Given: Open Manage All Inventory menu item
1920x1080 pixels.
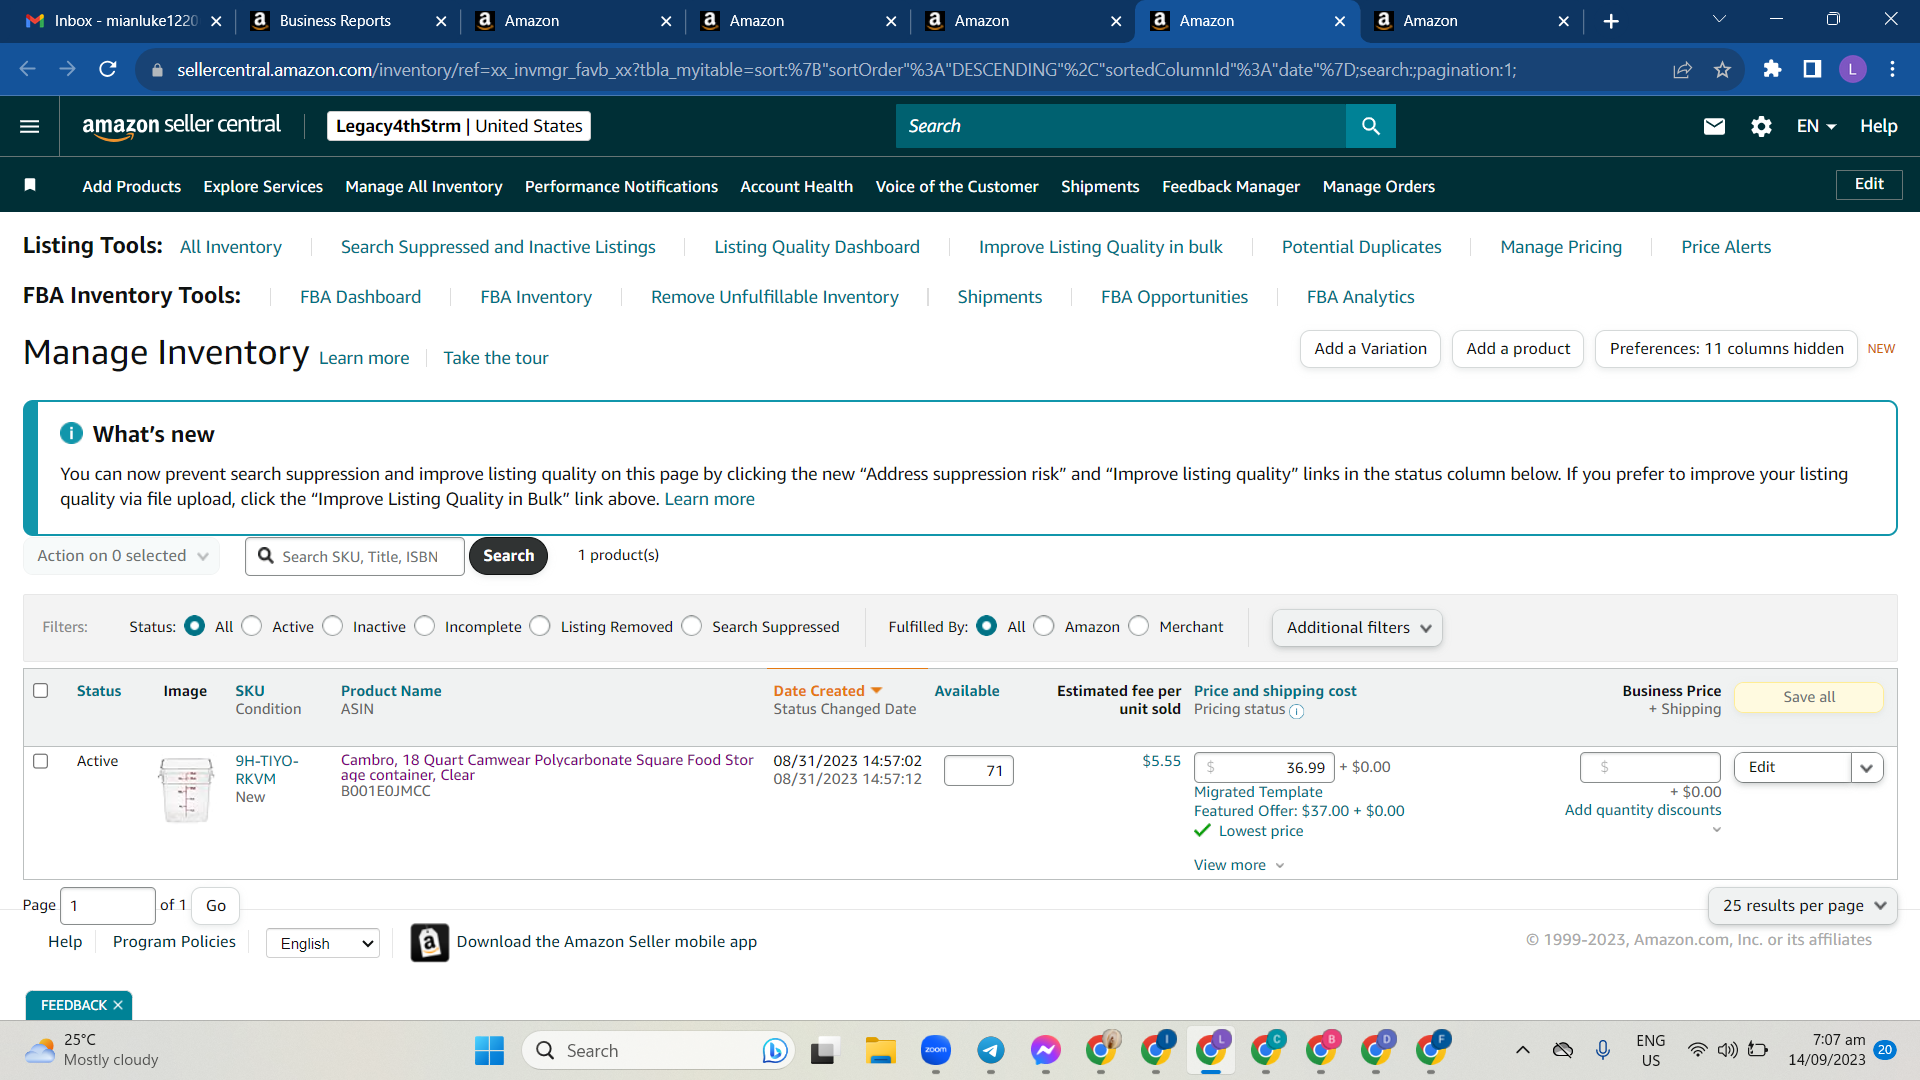Looking at the screenshot, I should 424,186.
